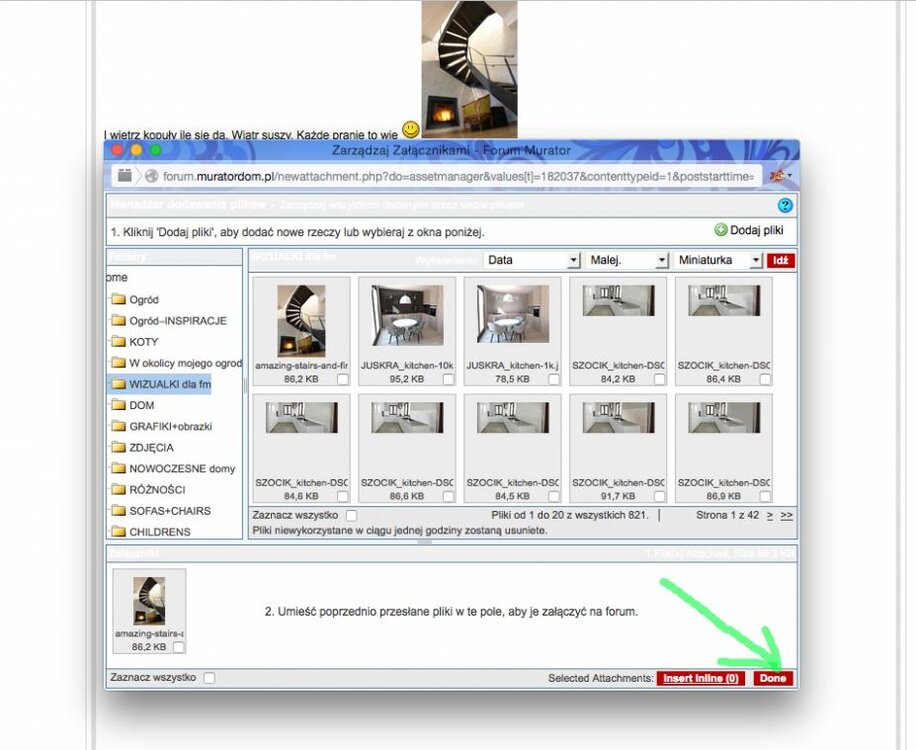Screen dimensions: 916x750
Task: Tick checkbox under amazing-stairs thumbnail in file grid
Action: pos(343,380)
